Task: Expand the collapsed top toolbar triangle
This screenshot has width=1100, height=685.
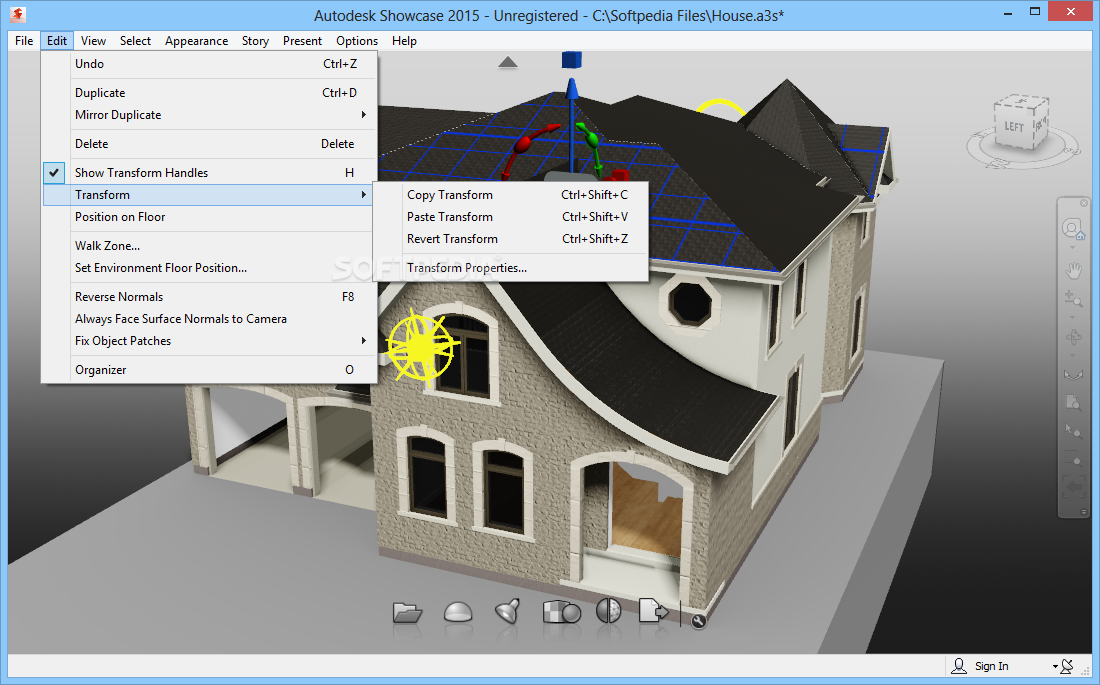Action: tap(508, 62)
